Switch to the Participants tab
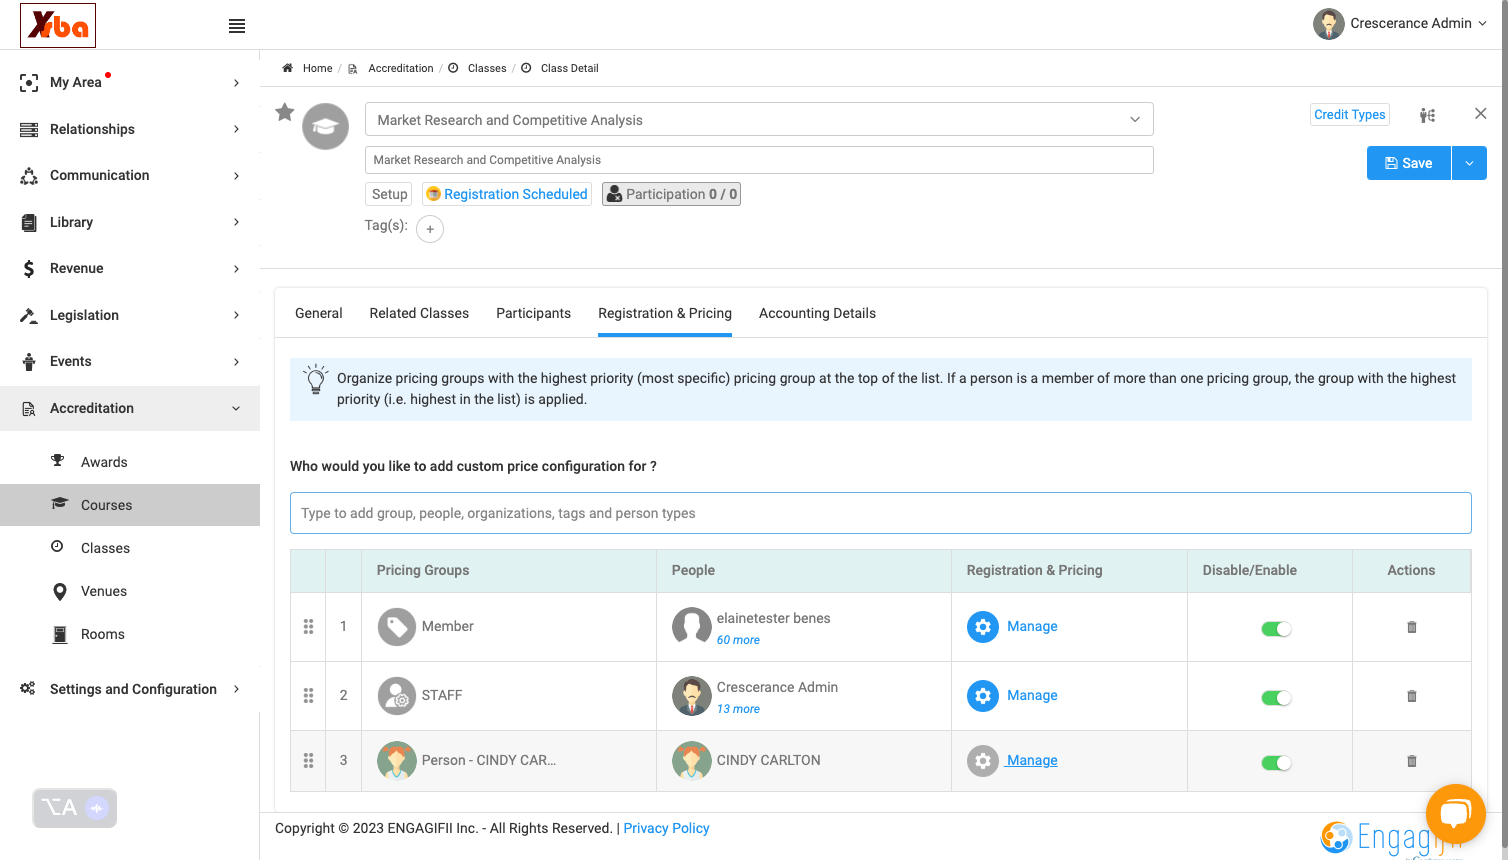The height and width of the screenshot is (860, 1508). point(534,313)
